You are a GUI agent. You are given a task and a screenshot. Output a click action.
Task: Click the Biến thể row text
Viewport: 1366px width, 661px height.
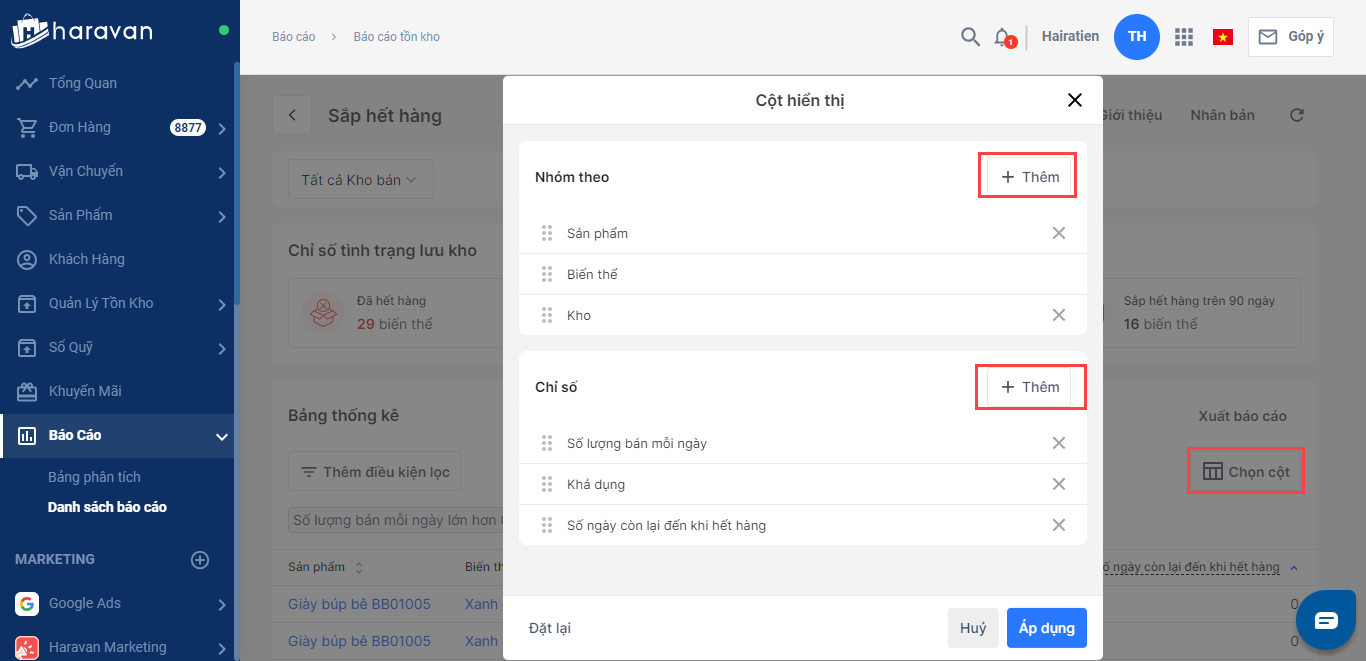coord(592,274)
